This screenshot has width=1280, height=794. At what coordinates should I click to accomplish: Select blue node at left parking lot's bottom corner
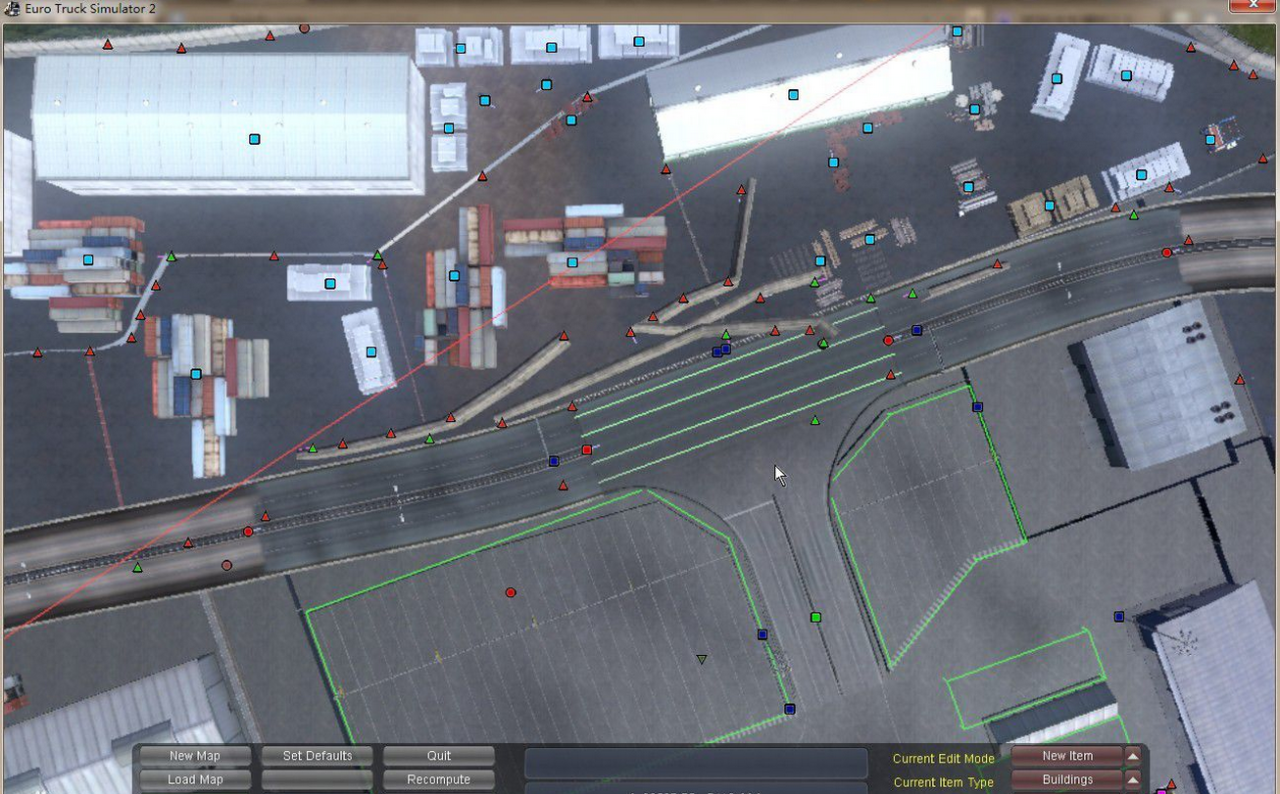coord(789,709)
